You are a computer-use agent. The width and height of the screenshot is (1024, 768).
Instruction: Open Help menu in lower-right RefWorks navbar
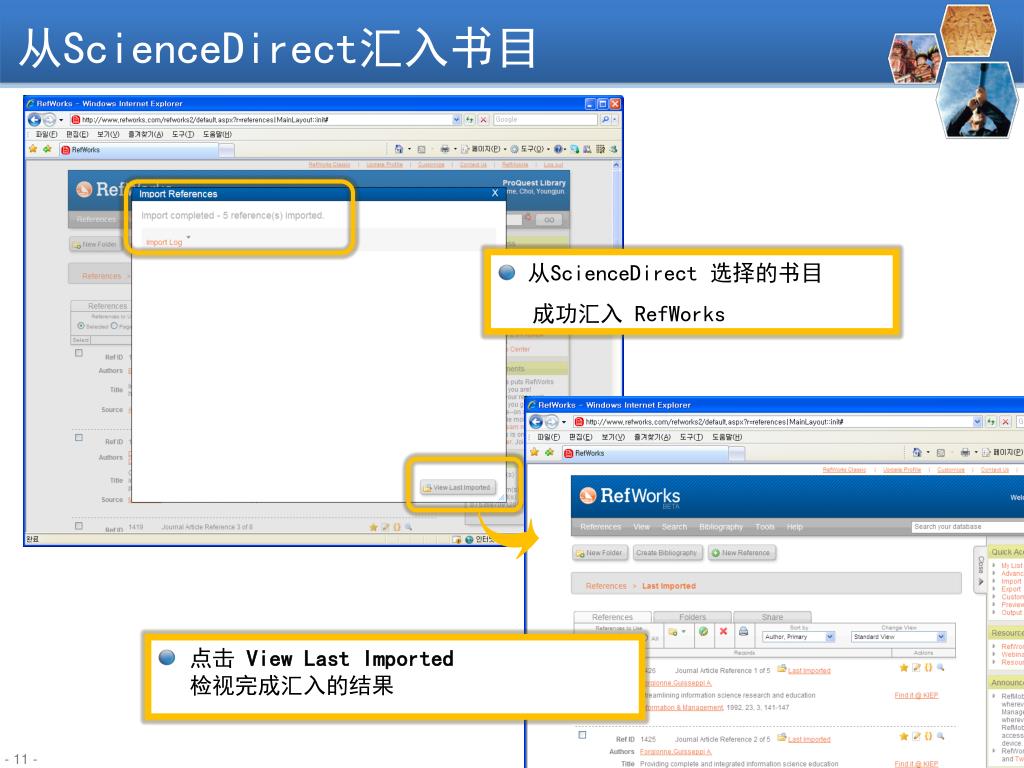pos(795,526)
